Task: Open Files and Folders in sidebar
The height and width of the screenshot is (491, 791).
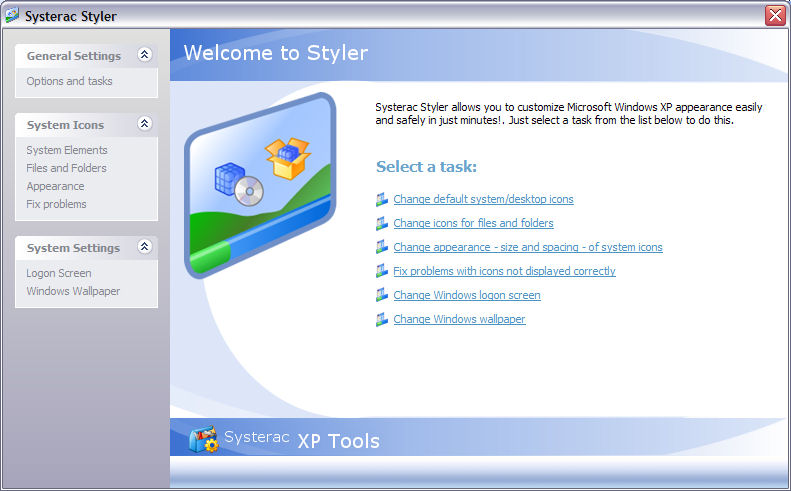Action: tap(67, 168)
